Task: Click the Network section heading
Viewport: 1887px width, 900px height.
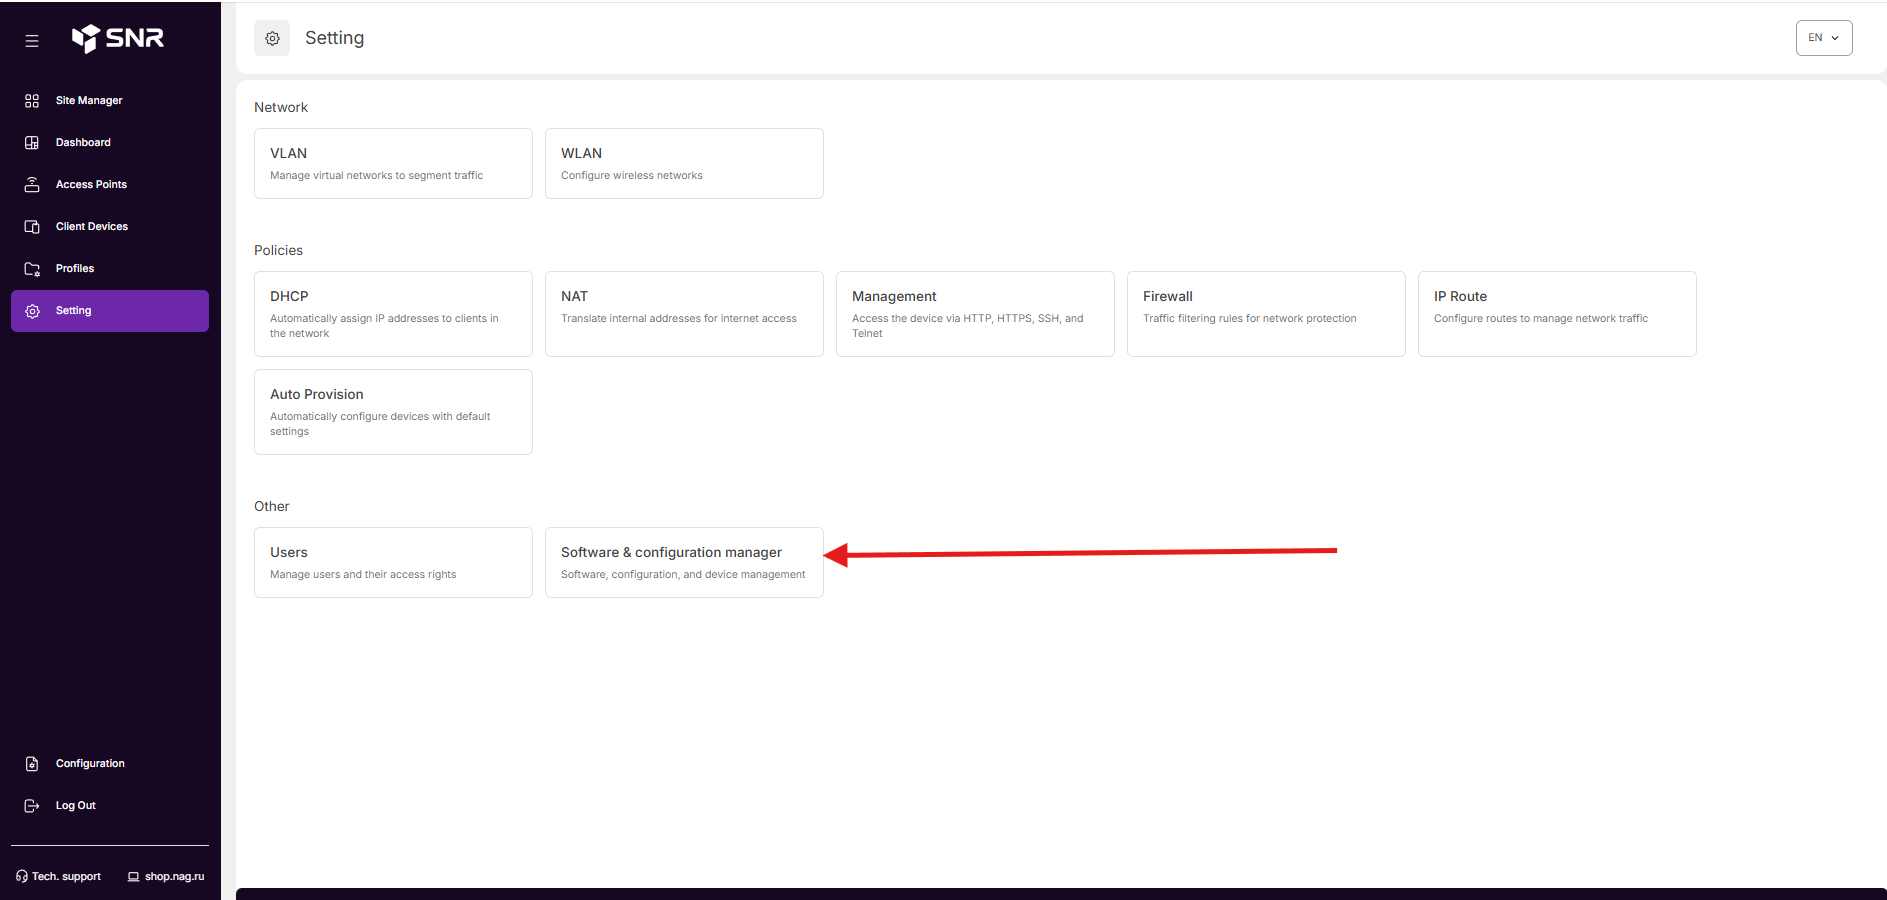Action: click(281, 107)
